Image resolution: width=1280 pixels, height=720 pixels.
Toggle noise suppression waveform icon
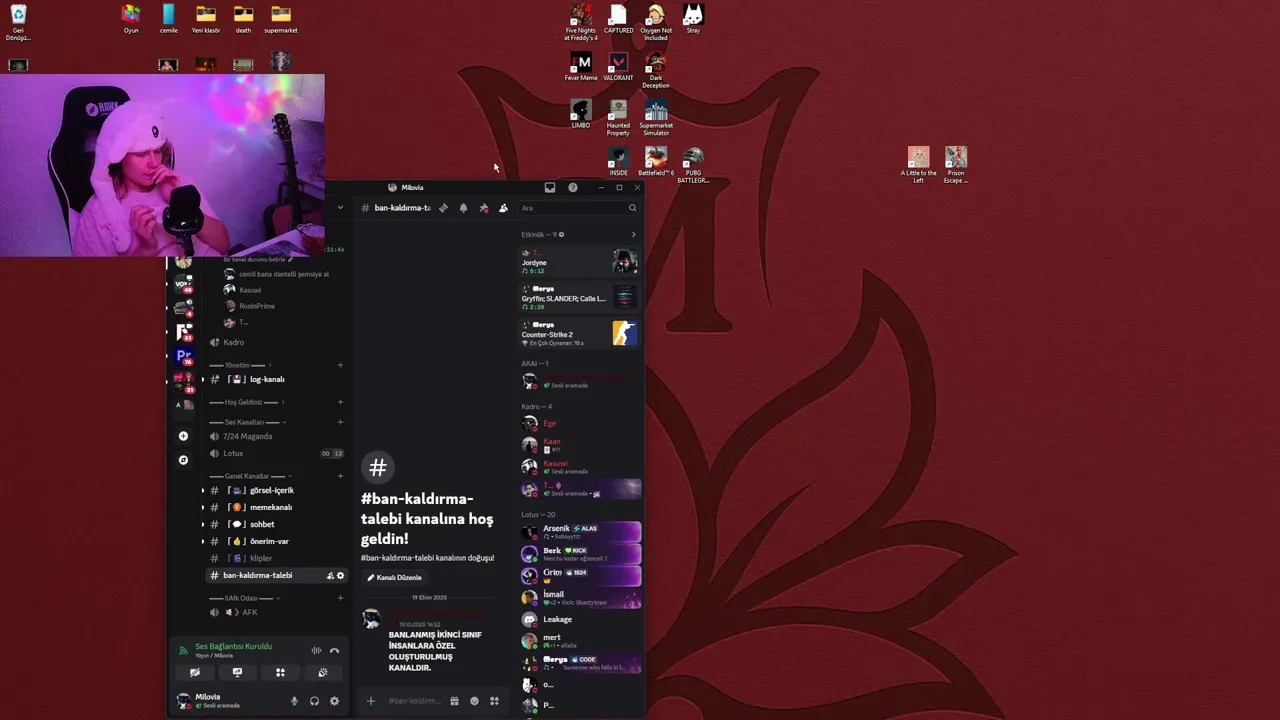pos(316,650)
